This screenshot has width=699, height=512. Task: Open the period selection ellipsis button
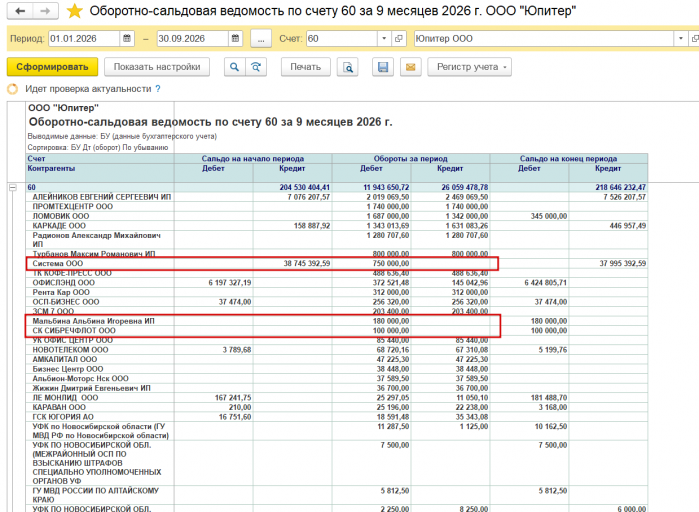coord(261,39)
